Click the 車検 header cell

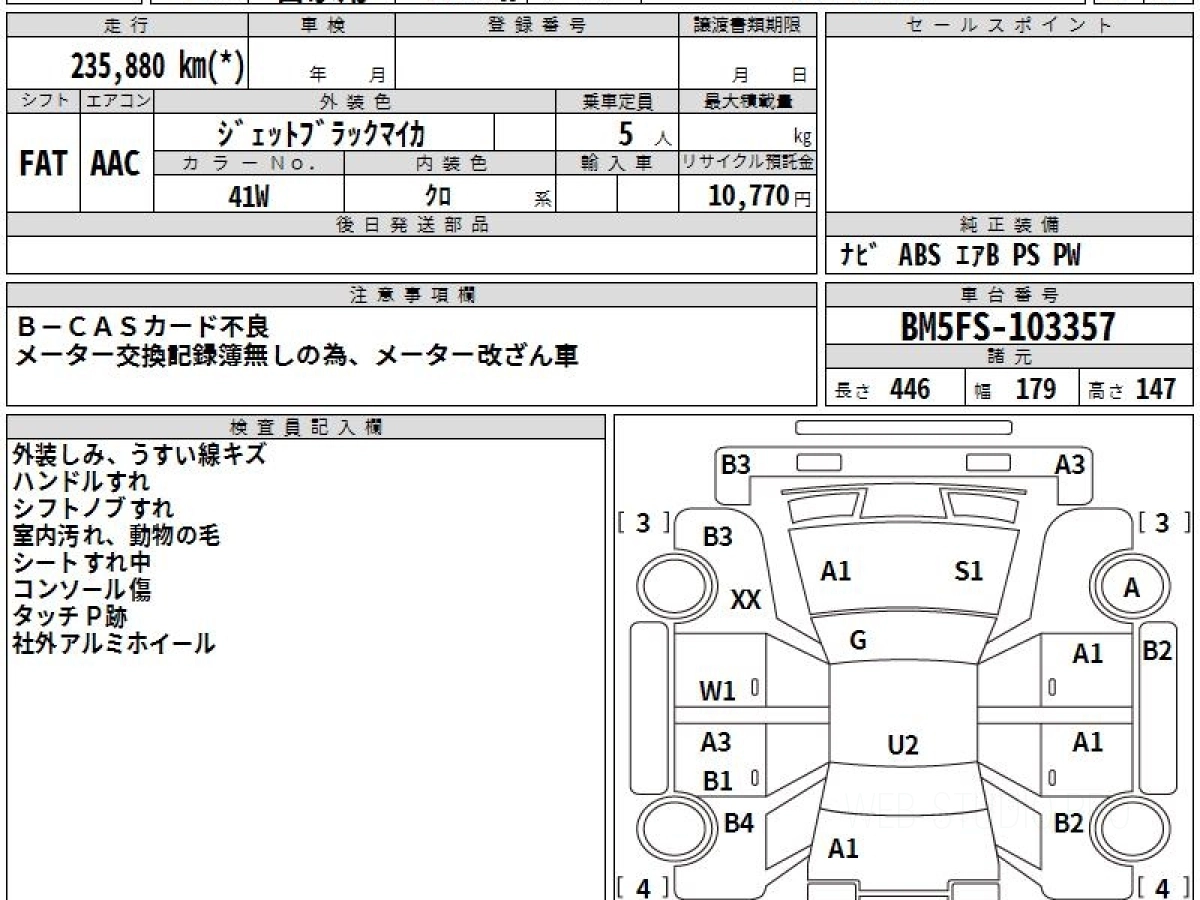[322, 26]
